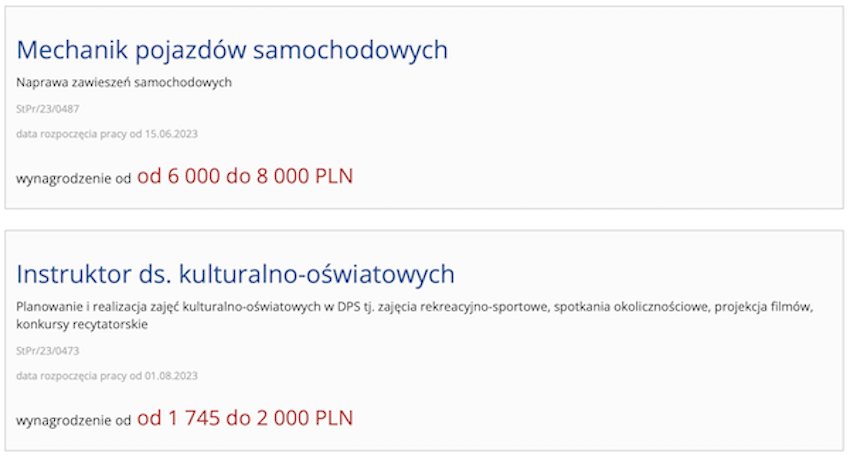The height and width of the screenshot is (460, 850).
Task: Click start date line with 15.06.2023
Action: click(107, 134)
